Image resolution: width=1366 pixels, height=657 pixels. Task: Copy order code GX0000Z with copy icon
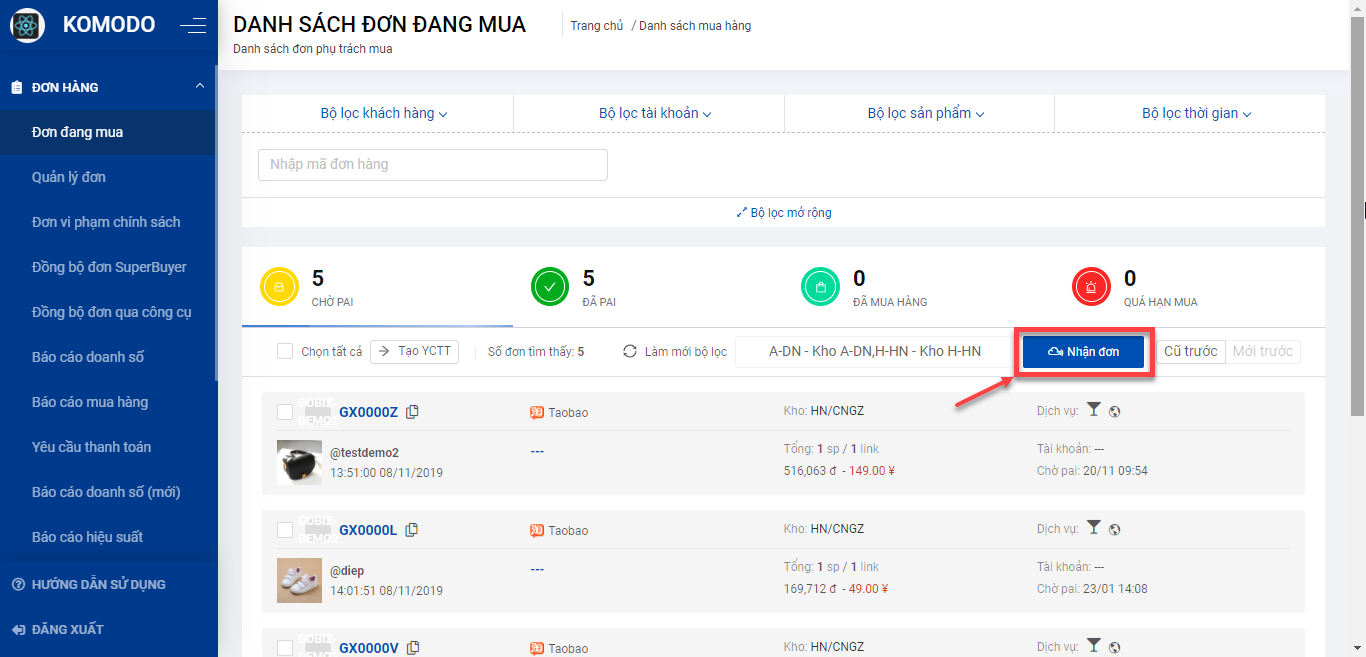click(x=412, y=412)
